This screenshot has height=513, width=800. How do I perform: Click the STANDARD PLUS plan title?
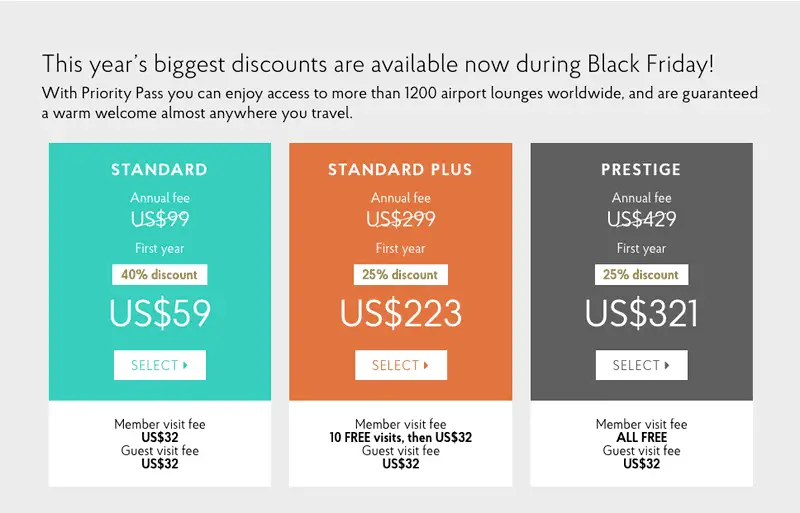pos(401,169)
